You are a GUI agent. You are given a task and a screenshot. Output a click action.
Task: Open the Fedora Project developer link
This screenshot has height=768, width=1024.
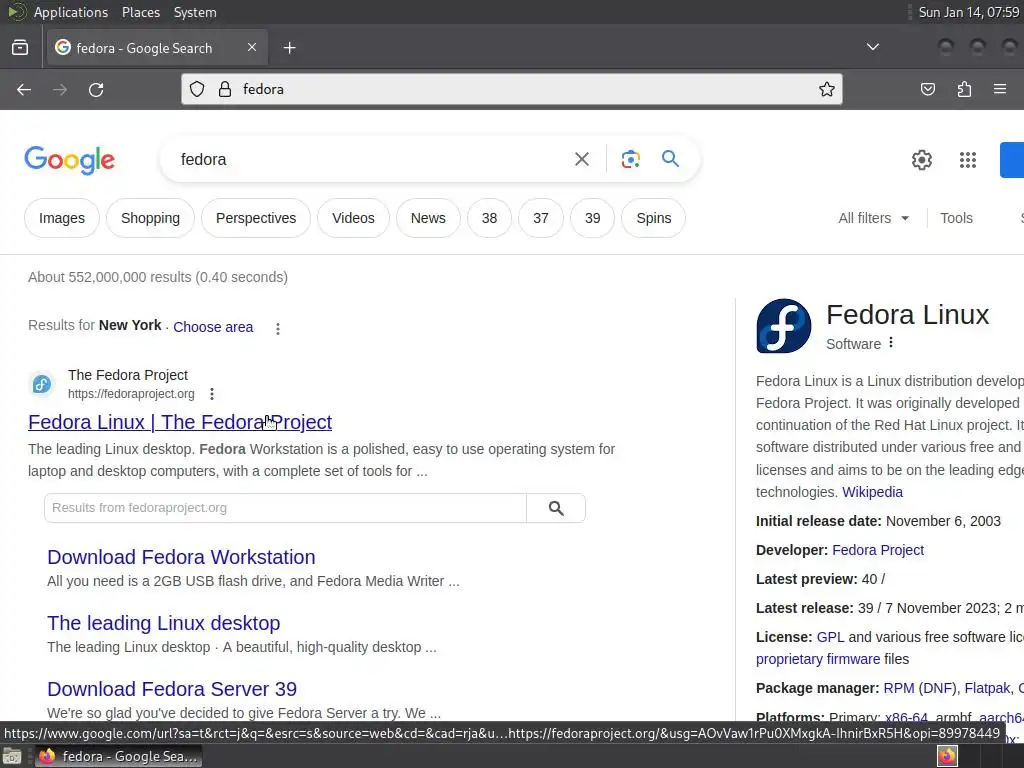point(878,550)
